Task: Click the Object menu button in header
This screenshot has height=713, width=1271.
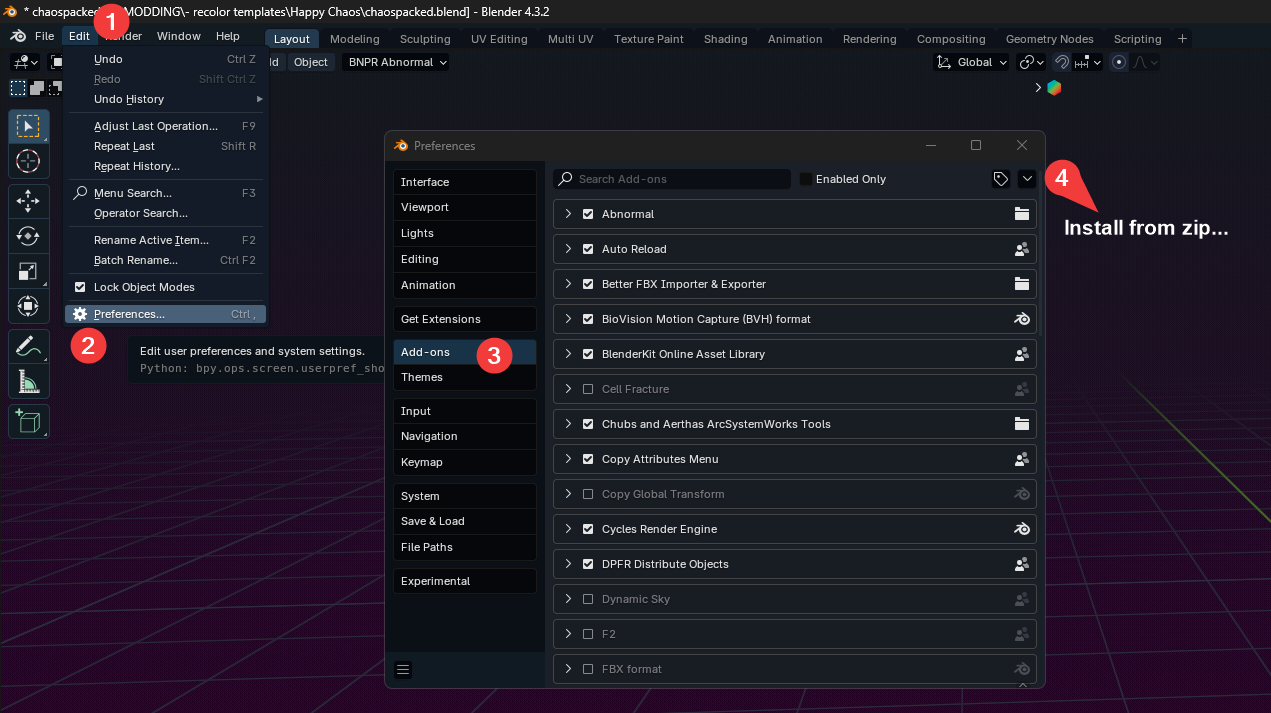Action: 311,62
